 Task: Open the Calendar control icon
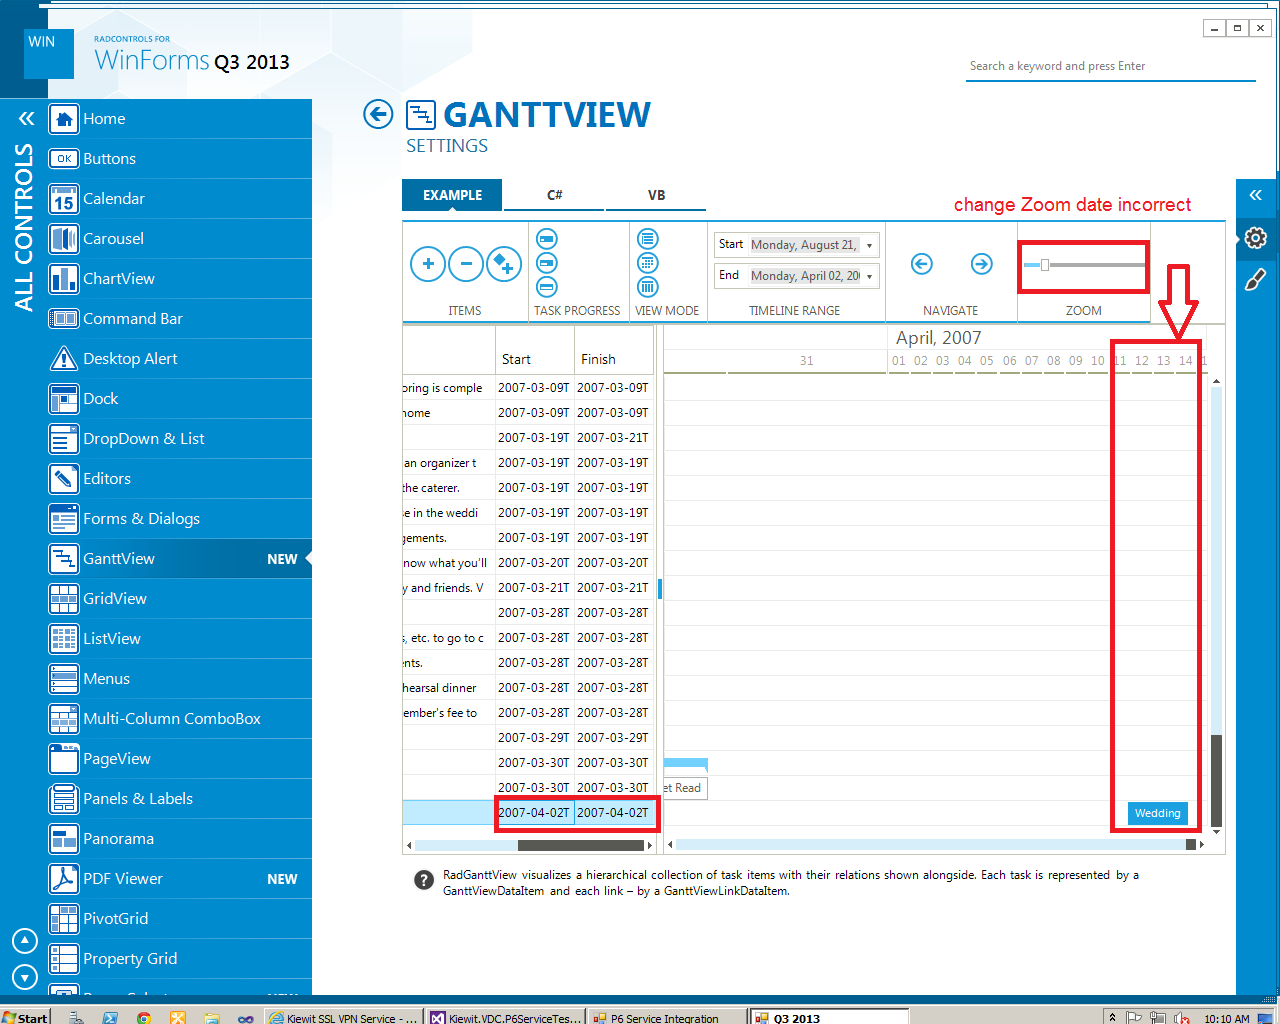64,199
